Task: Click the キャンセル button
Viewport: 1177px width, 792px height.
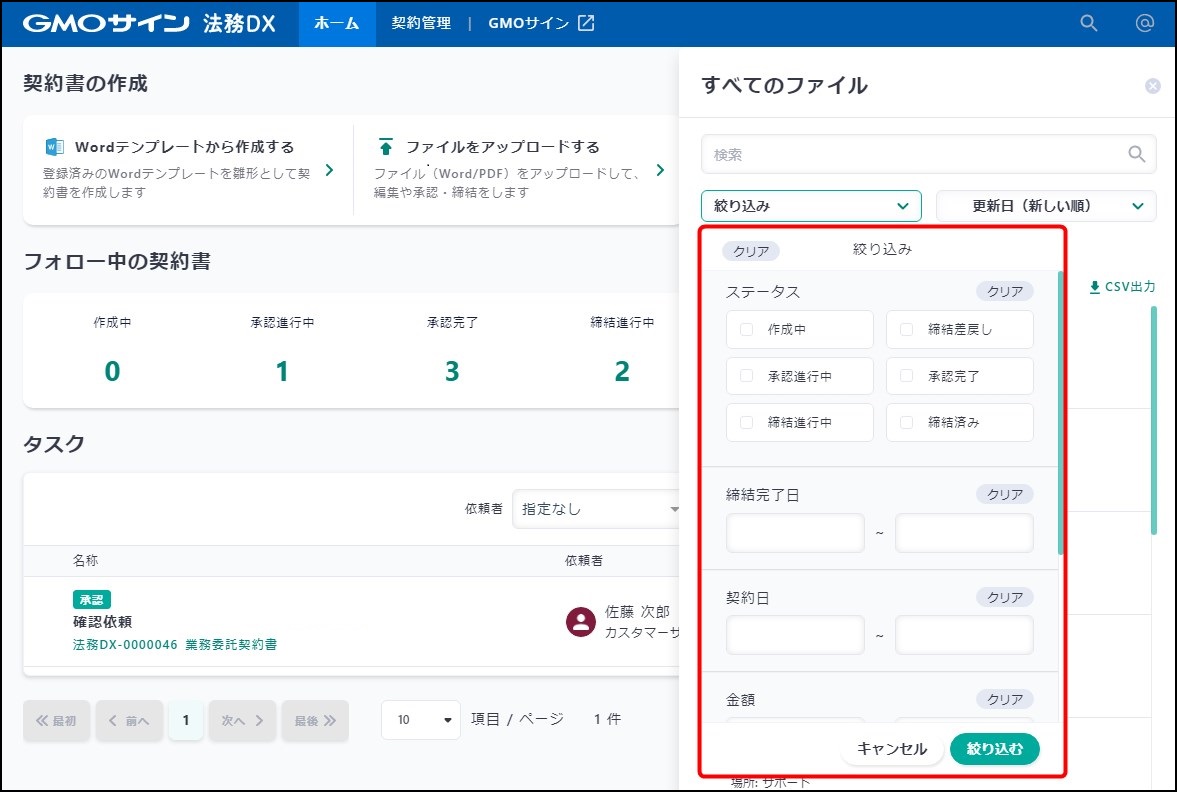Action: tap(892, 748)
